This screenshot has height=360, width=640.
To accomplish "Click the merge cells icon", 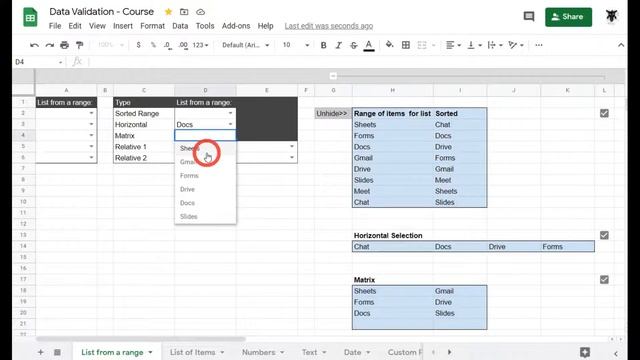I will [x=422, y=45].
